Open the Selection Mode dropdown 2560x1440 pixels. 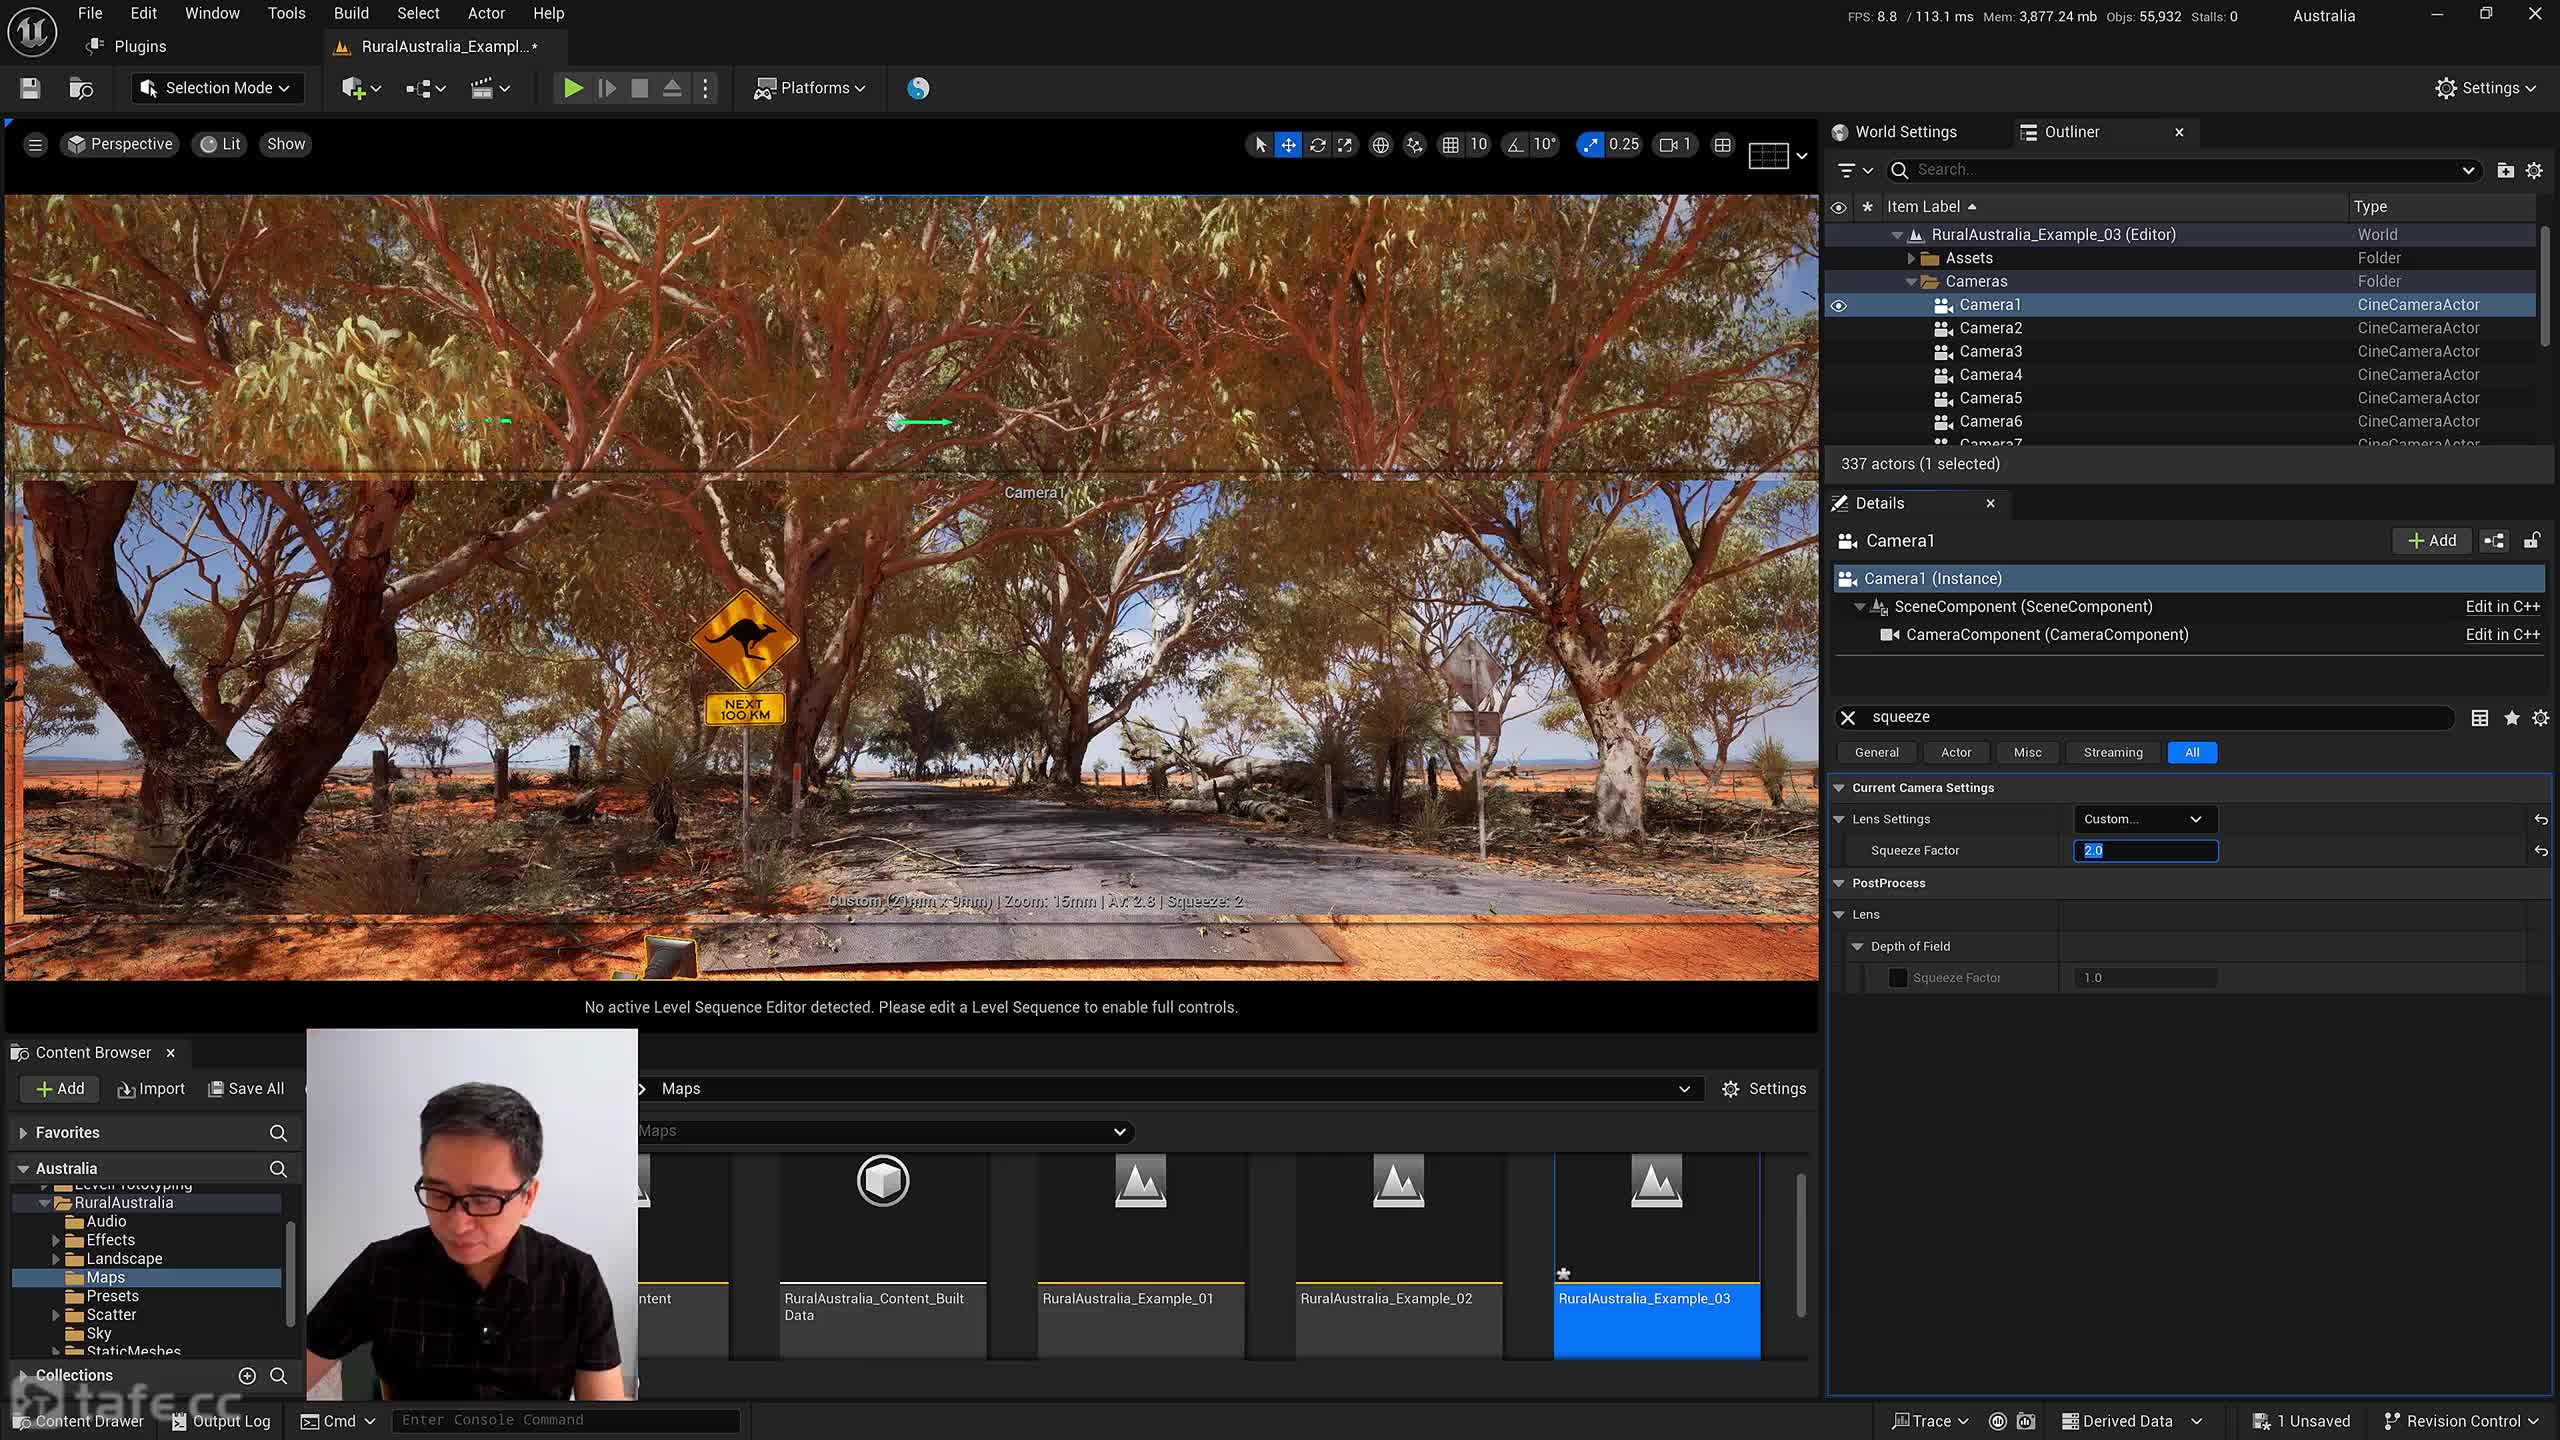(216, 88)
